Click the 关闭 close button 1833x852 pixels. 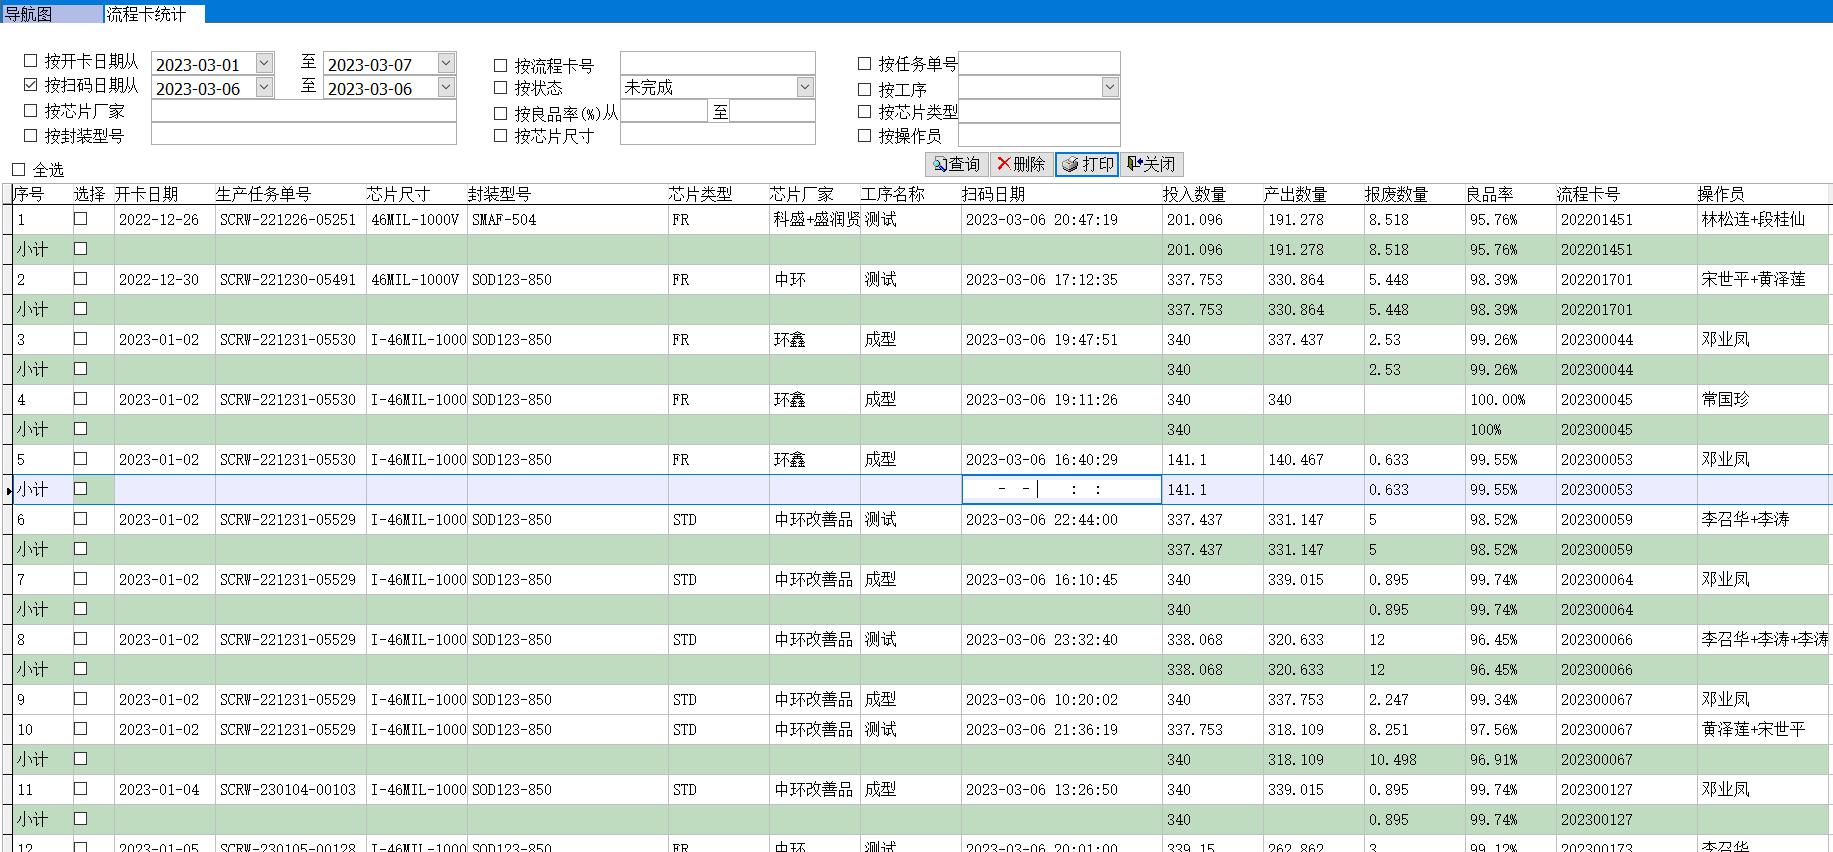(x=1151, y=164)
